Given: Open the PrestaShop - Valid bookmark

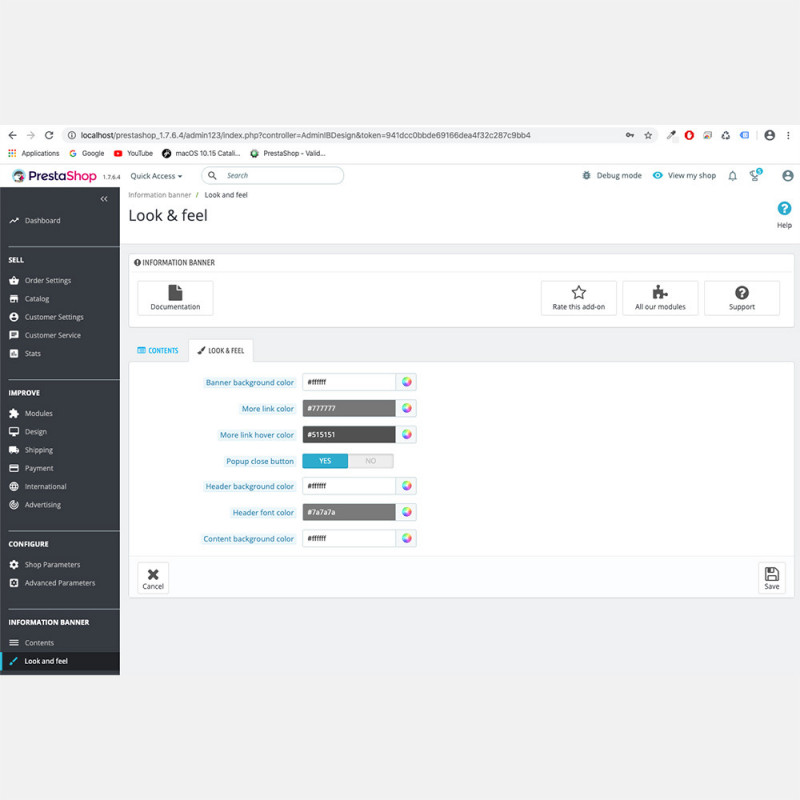Looking at the screenshot, I should tap(288, 153).
